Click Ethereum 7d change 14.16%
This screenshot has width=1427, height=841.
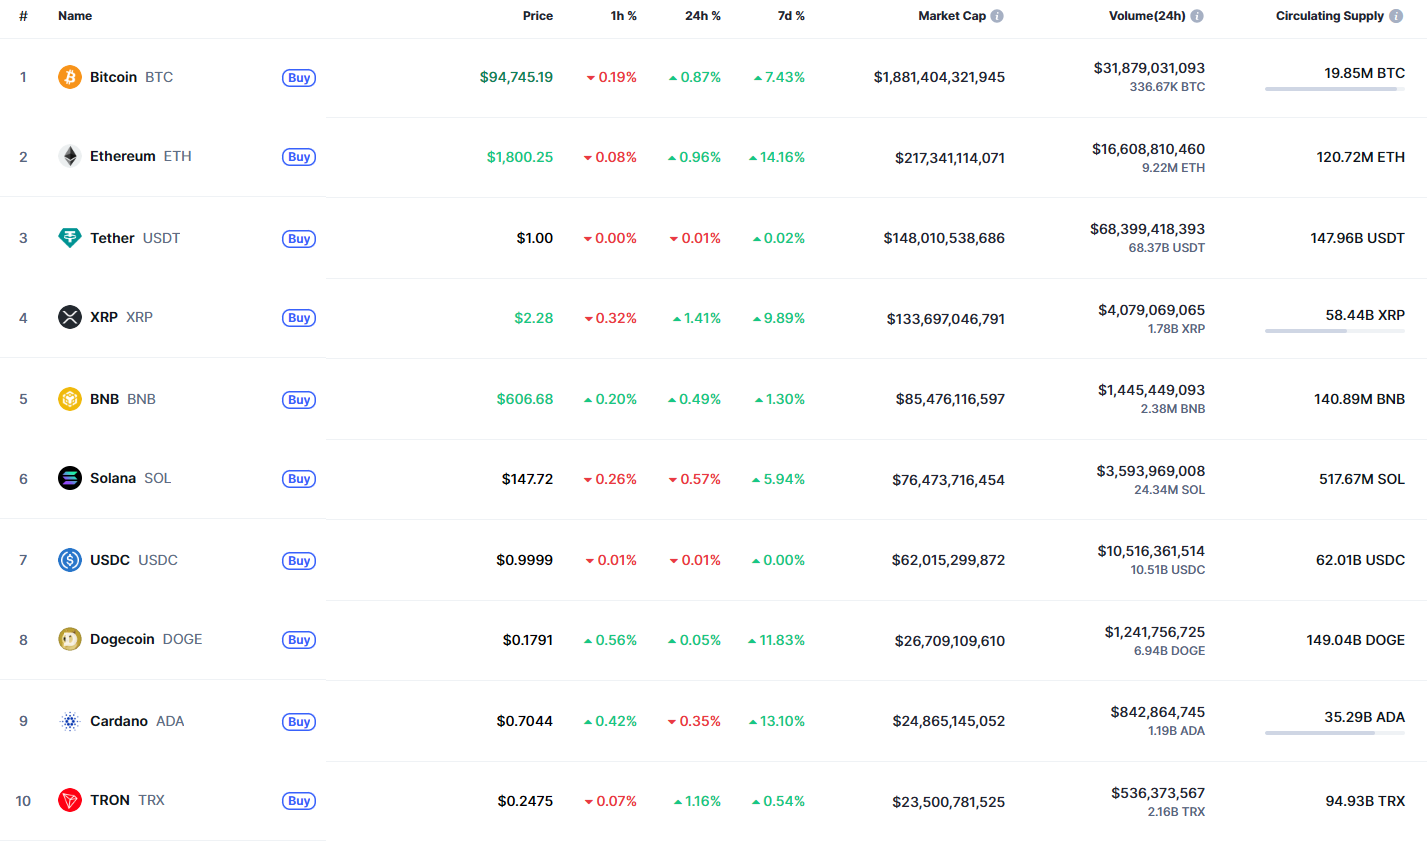coord(777,157)
